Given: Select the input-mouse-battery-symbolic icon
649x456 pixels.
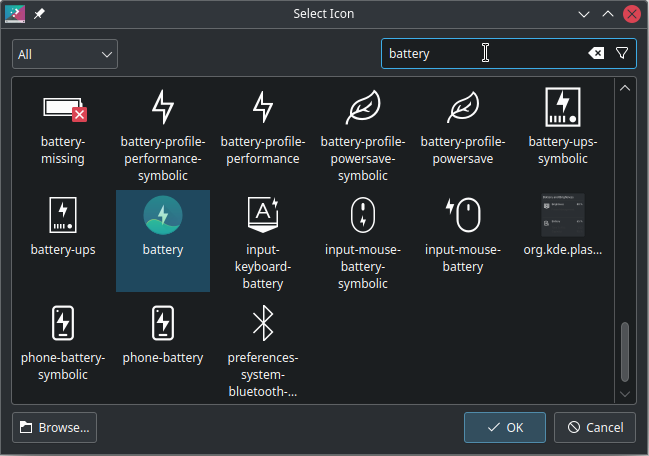Looking at the screenshot, I should click(363, 215).
